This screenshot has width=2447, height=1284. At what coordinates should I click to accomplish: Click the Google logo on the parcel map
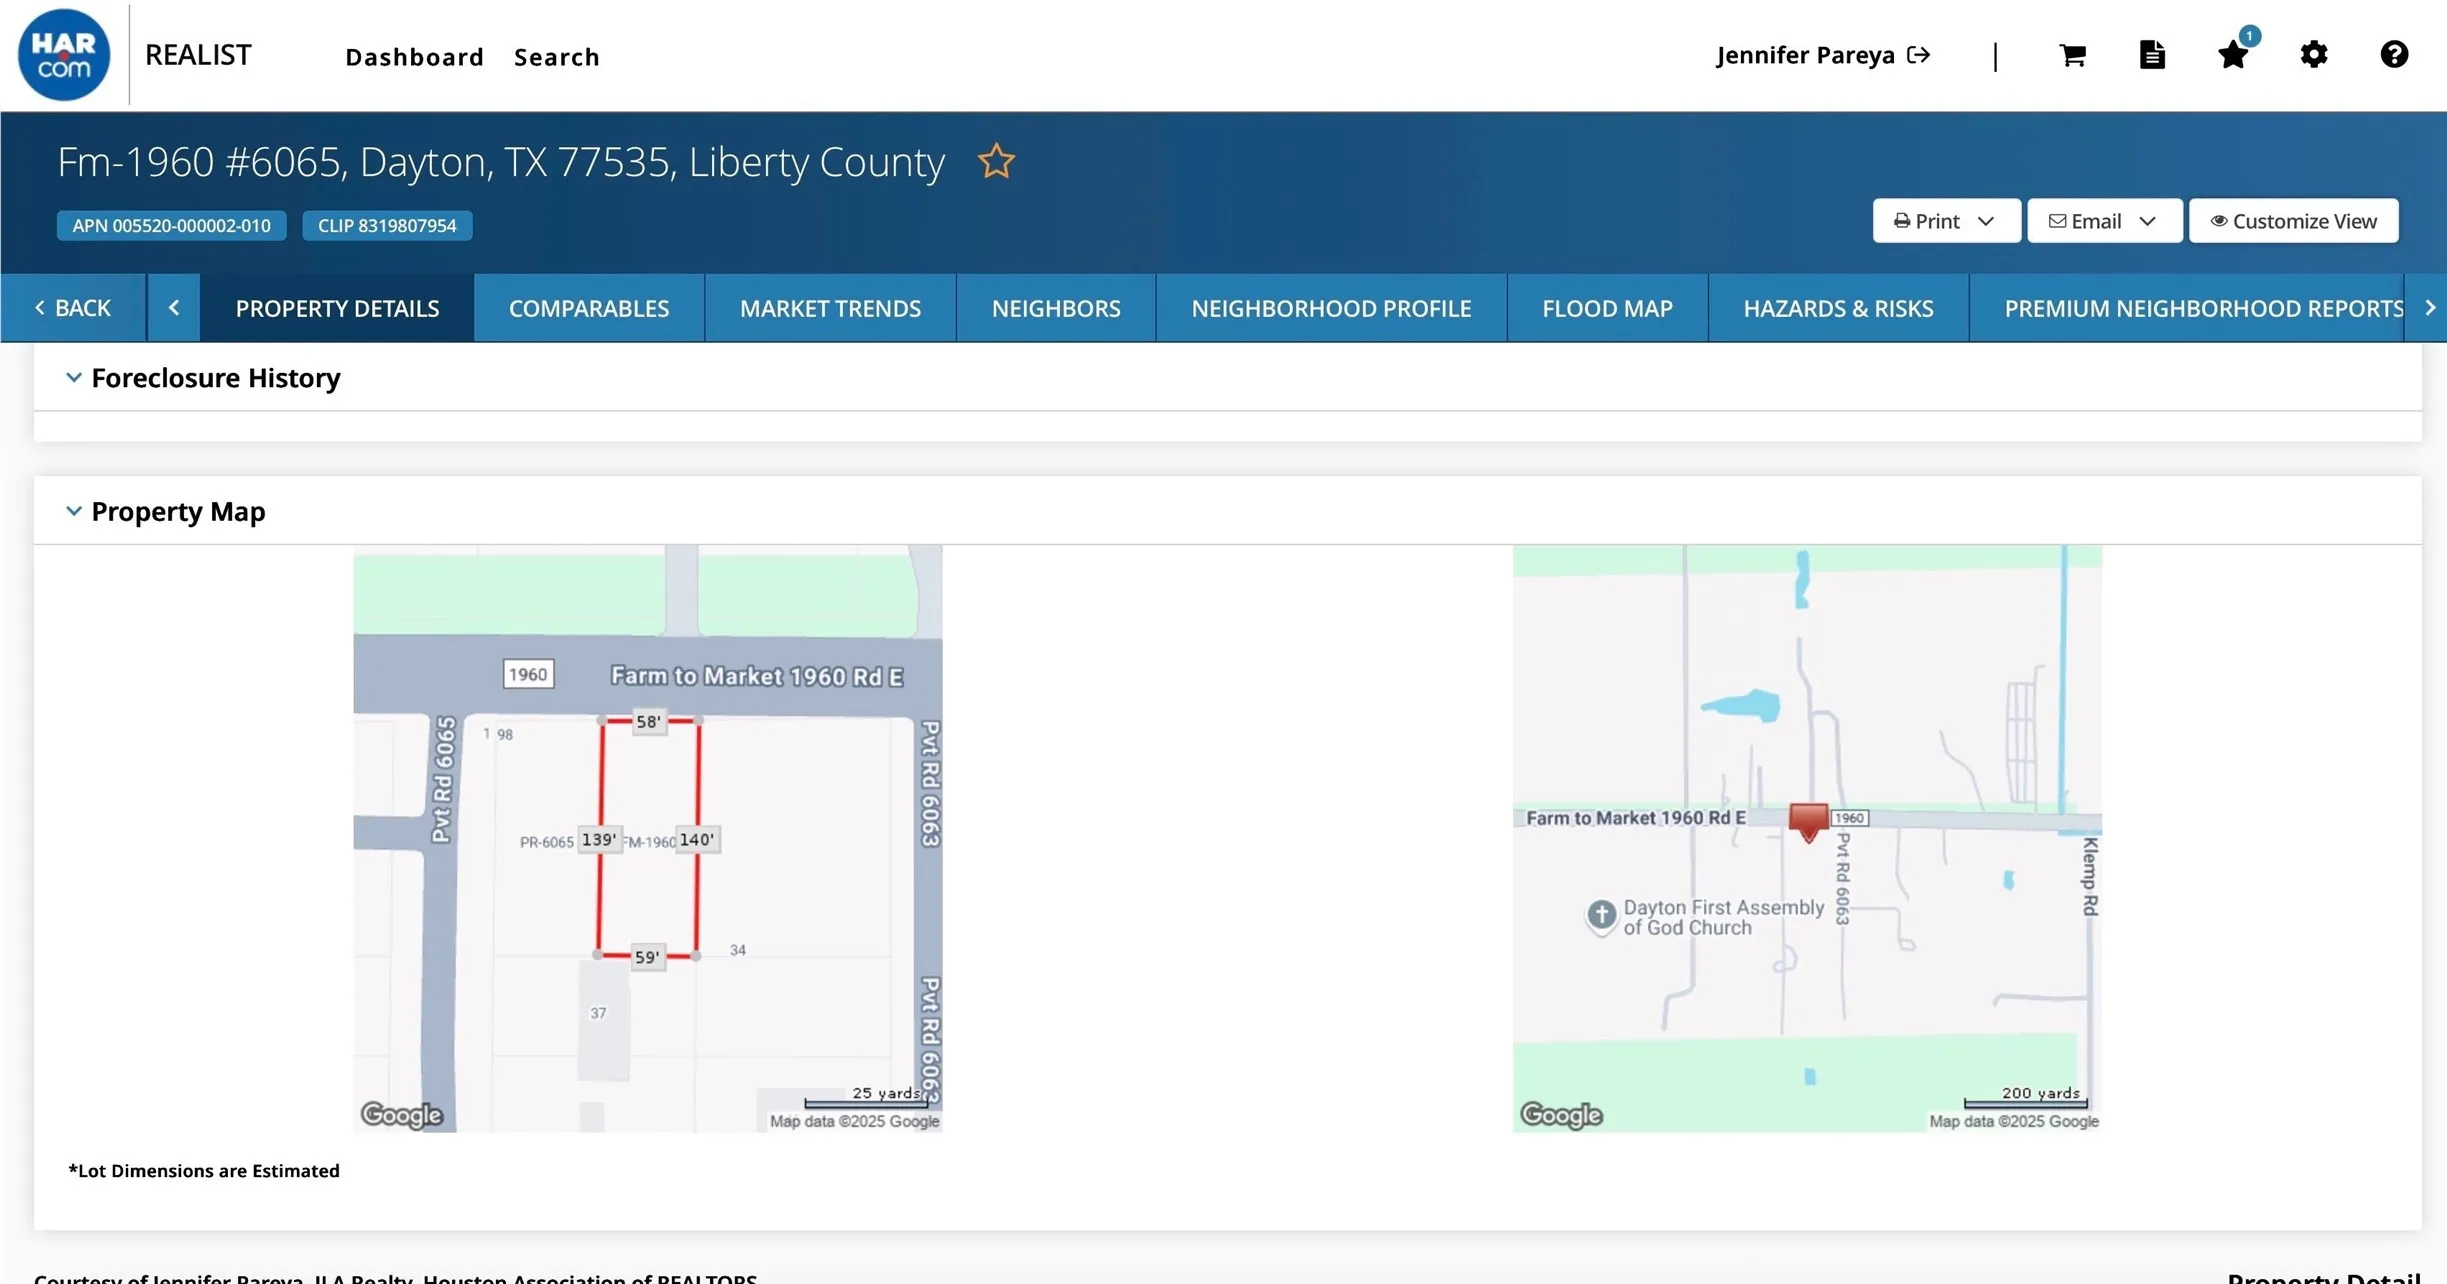click(402, 1114)
